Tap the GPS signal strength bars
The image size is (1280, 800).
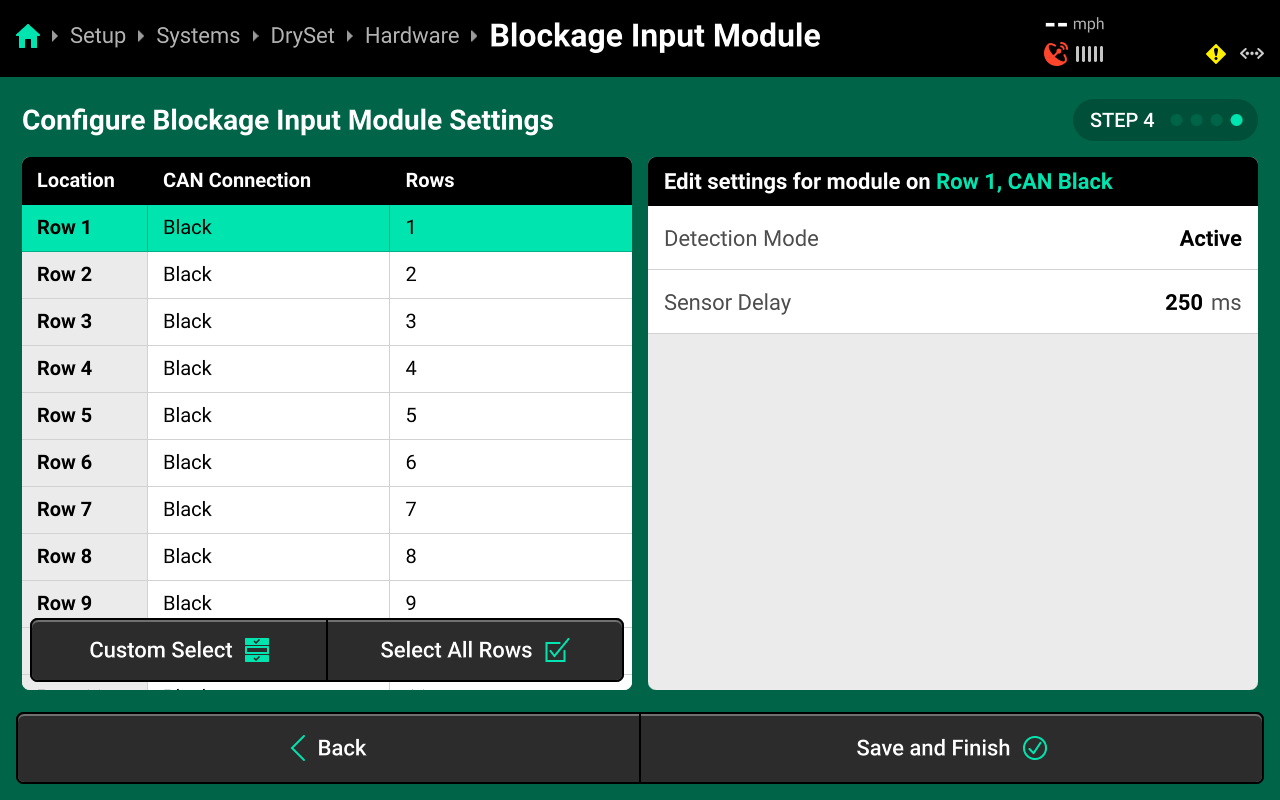click(x=1090, y=54)
